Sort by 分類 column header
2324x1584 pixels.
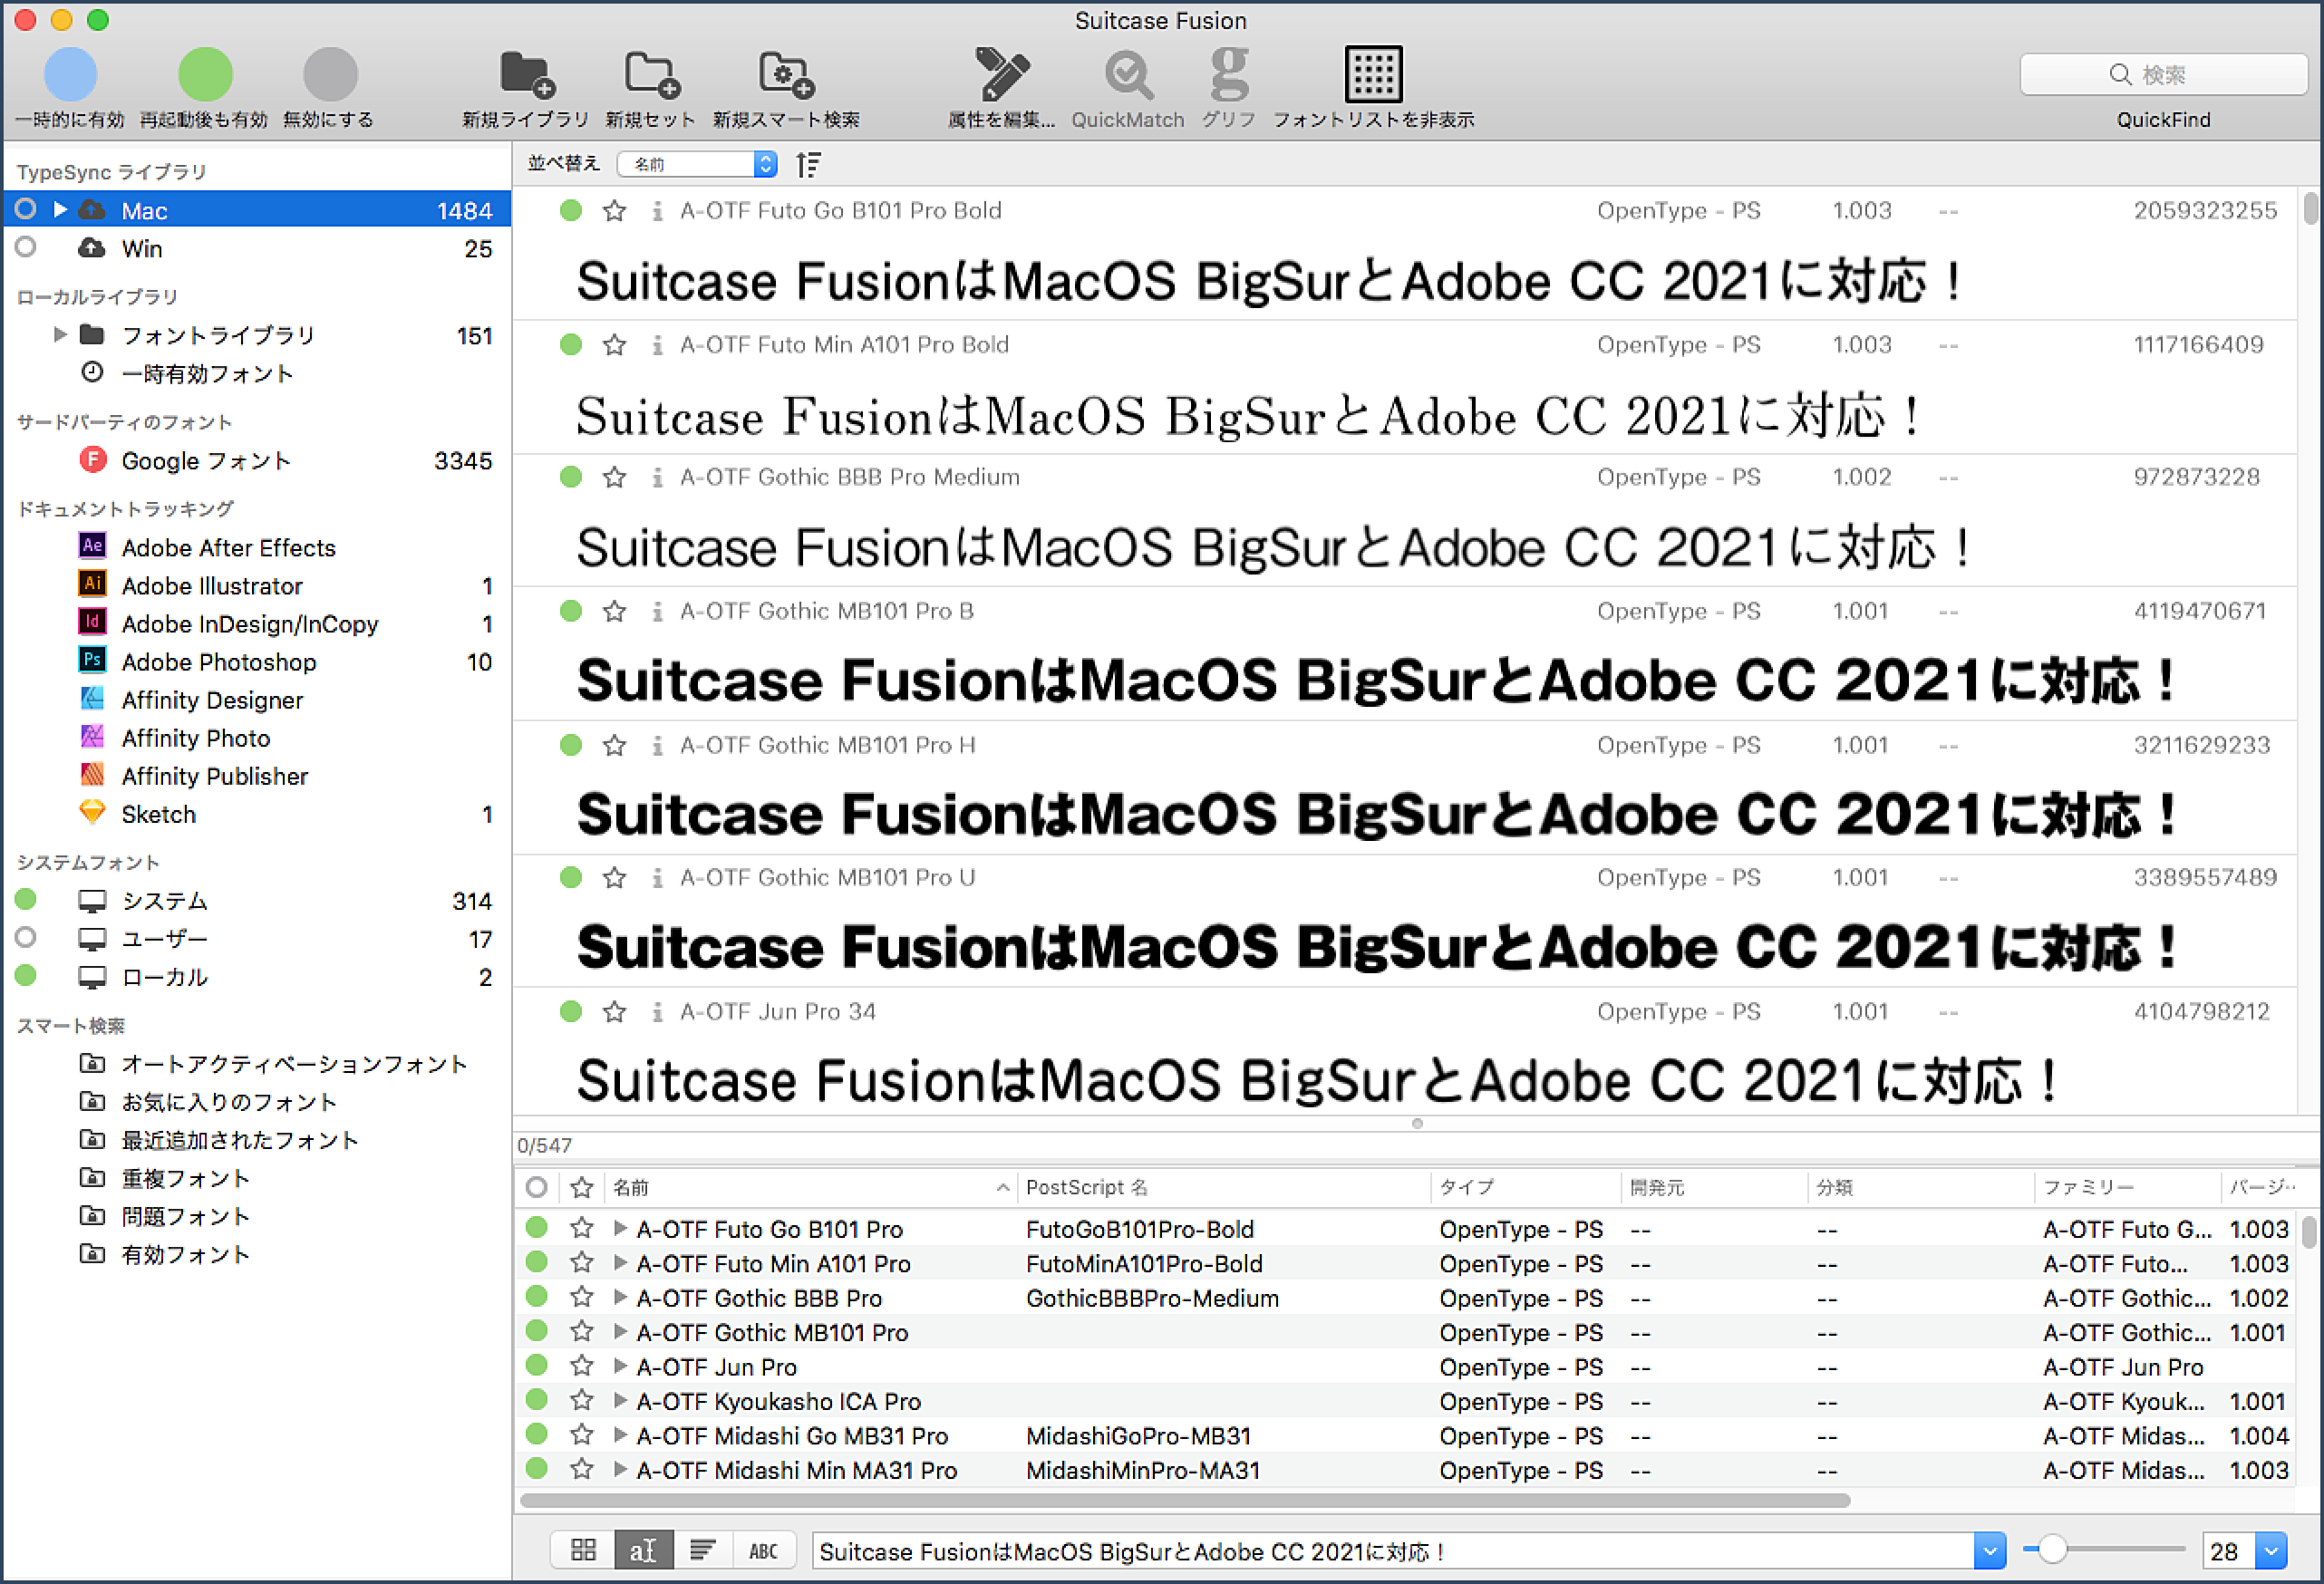coord(1921,1187)
